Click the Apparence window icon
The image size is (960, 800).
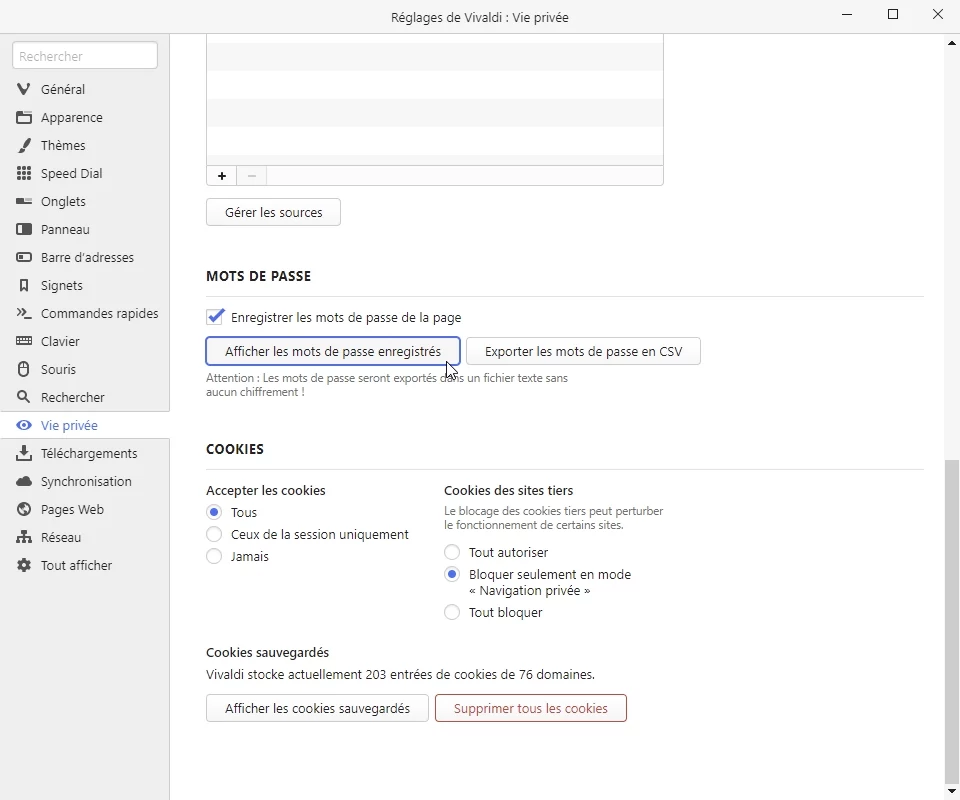coord(24,118)
